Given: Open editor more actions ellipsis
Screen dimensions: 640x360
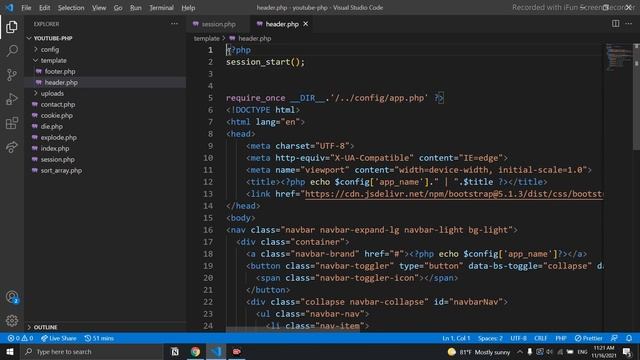Looking at the screenshot, I should (629, 24).
